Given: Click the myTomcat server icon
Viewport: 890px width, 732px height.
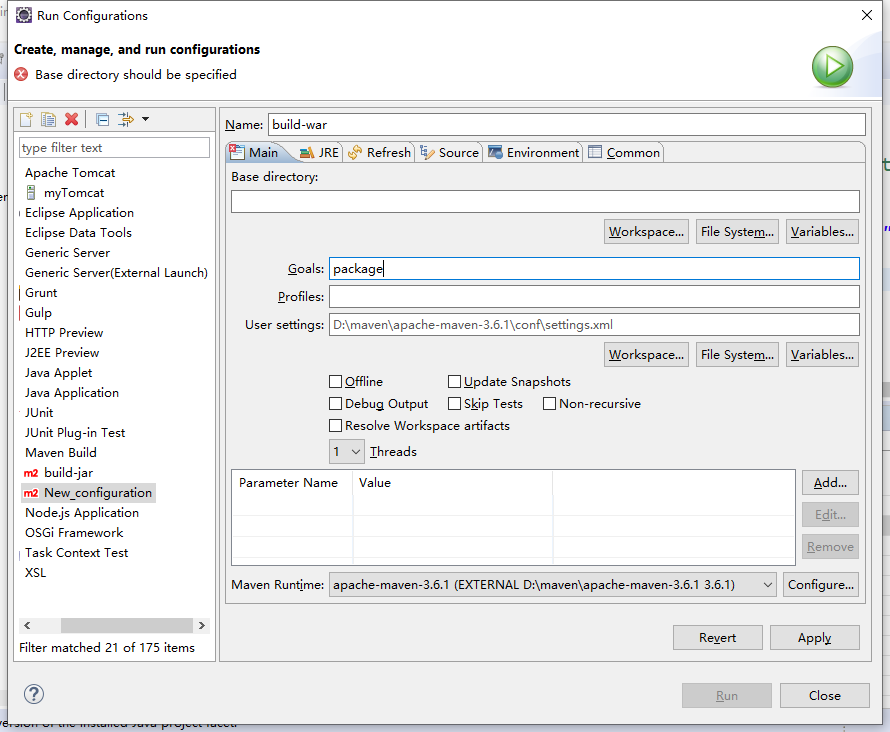Looking at the screenshot, I should [x=31, y=193].
